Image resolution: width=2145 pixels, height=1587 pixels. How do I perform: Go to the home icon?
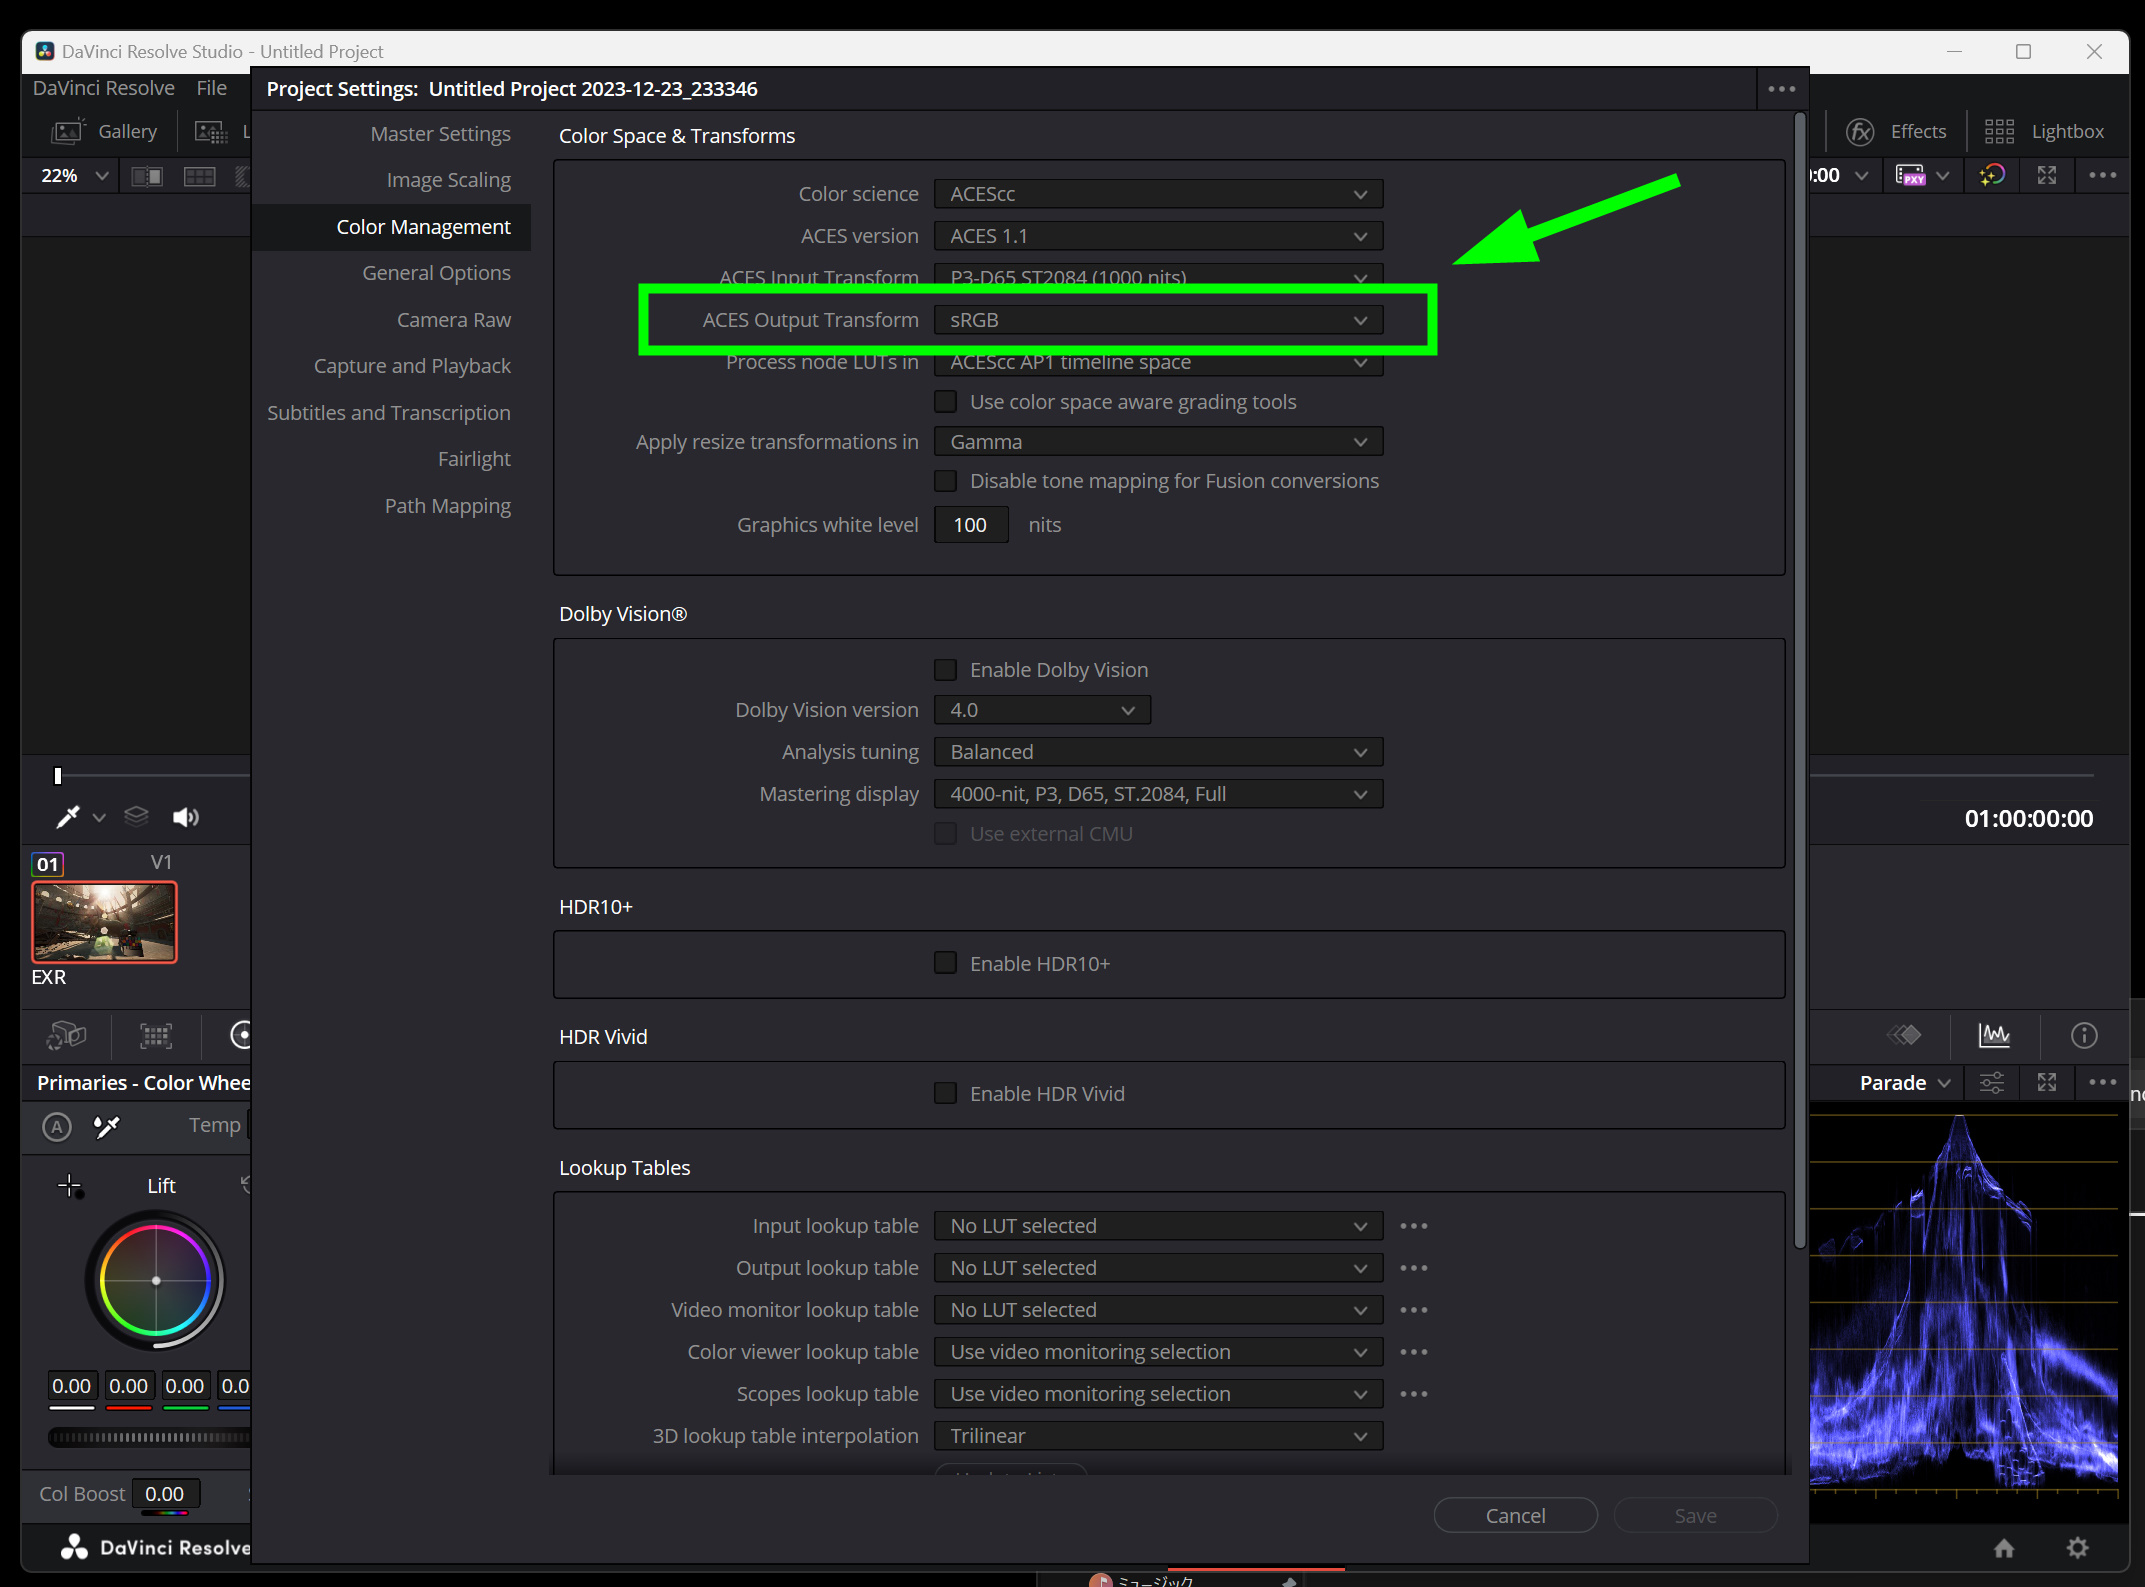(x=2004, y=1547)
